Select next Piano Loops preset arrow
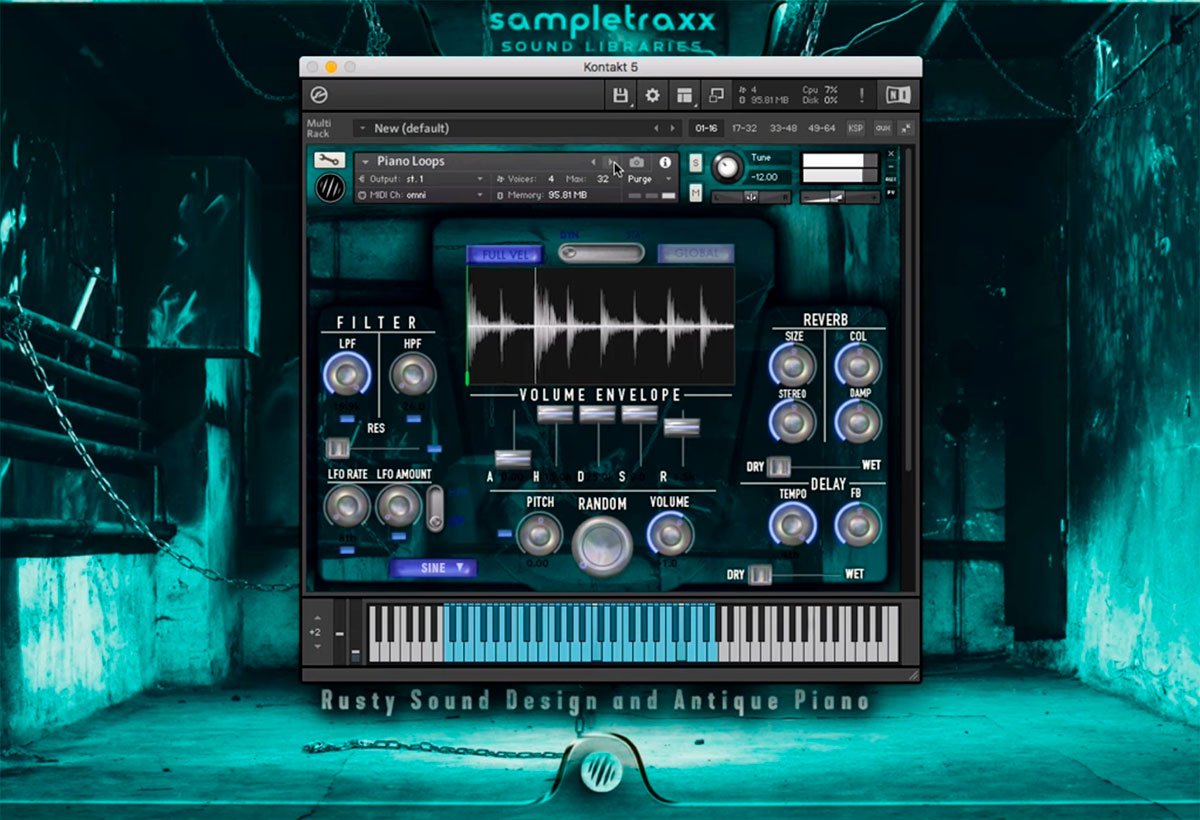 point(612,162)
